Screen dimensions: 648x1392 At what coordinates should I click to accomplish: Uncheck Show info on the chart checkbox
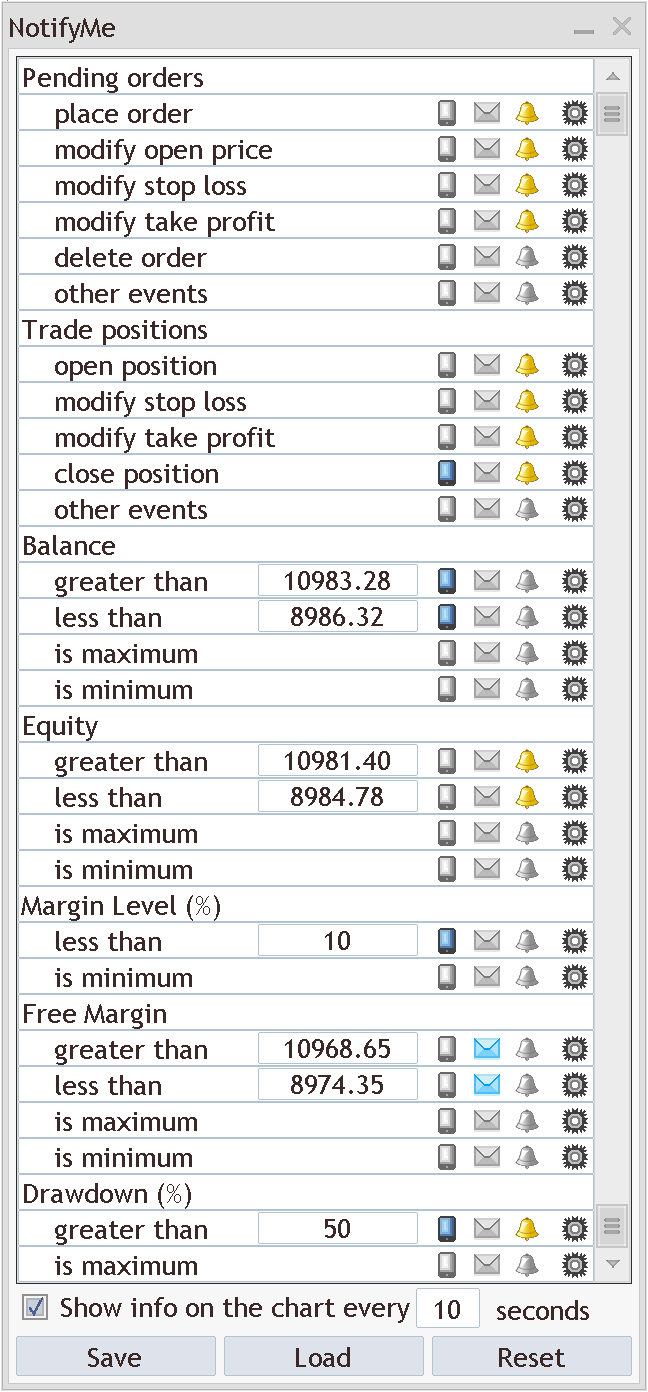point(36,1308)
